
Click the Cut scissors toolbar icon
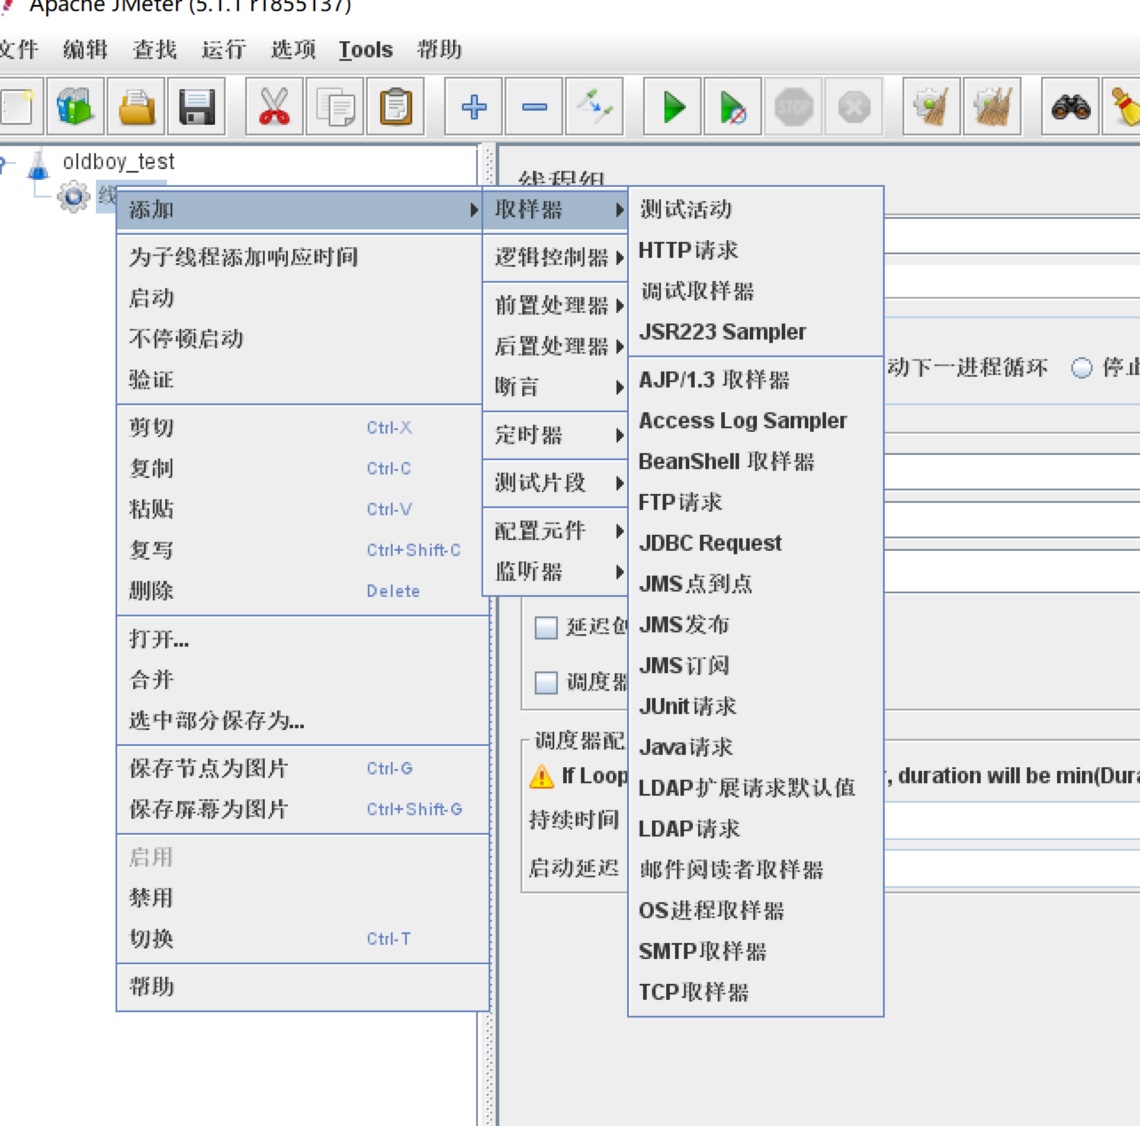pos(274,106)
